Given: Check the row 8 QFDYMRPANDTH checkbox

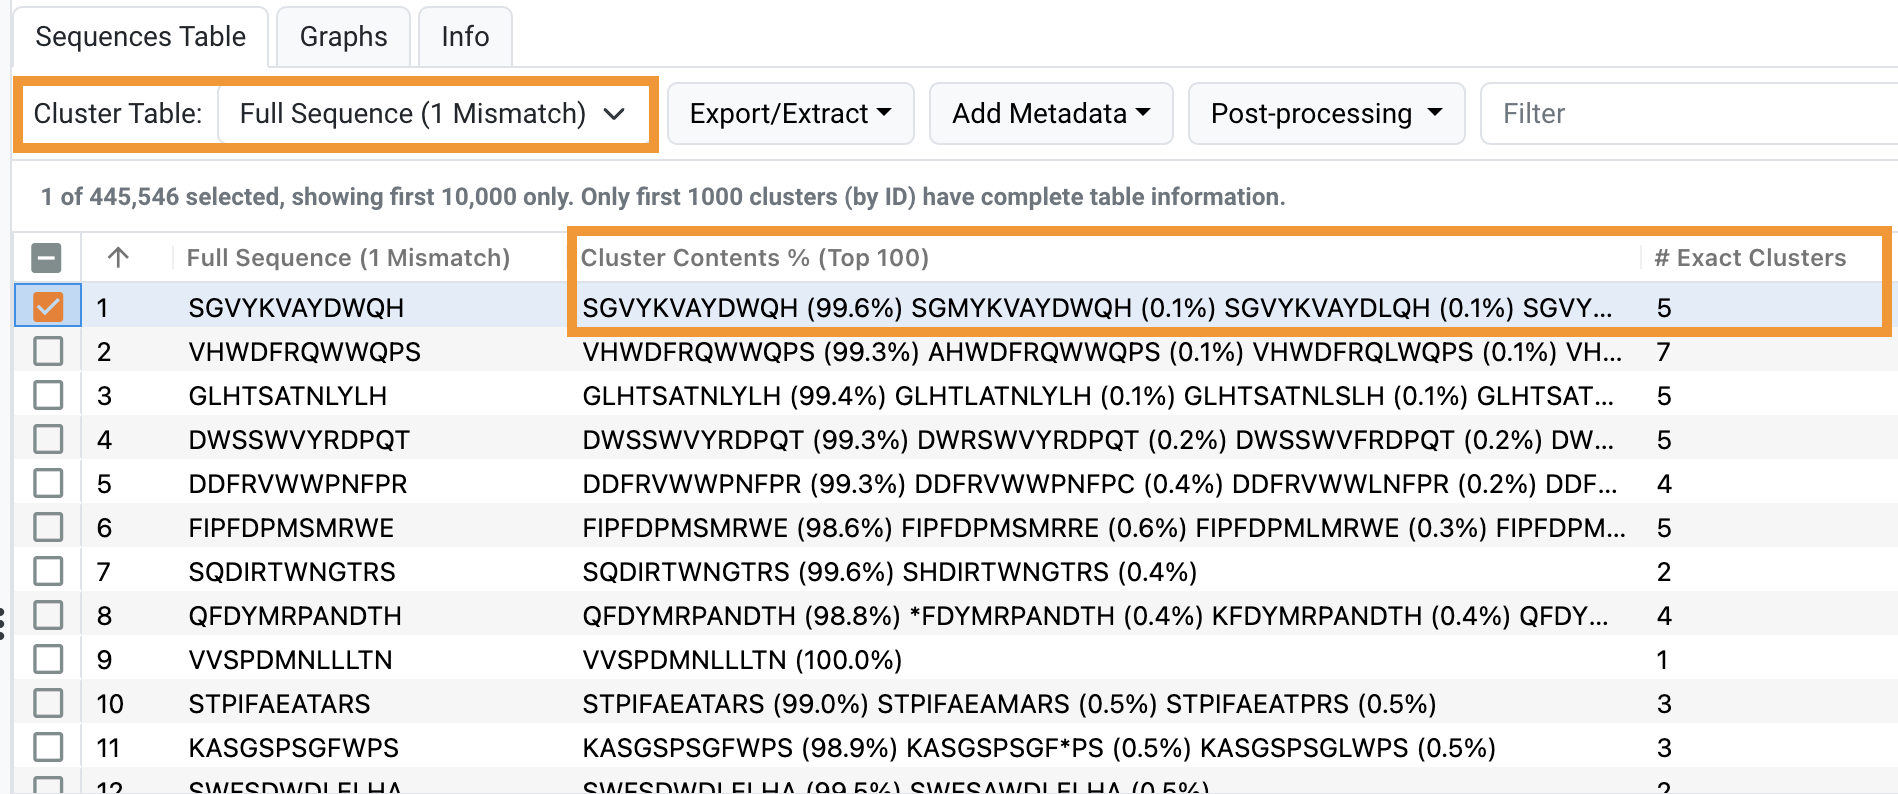Looking at the screenshot, I should pos(48,615).
